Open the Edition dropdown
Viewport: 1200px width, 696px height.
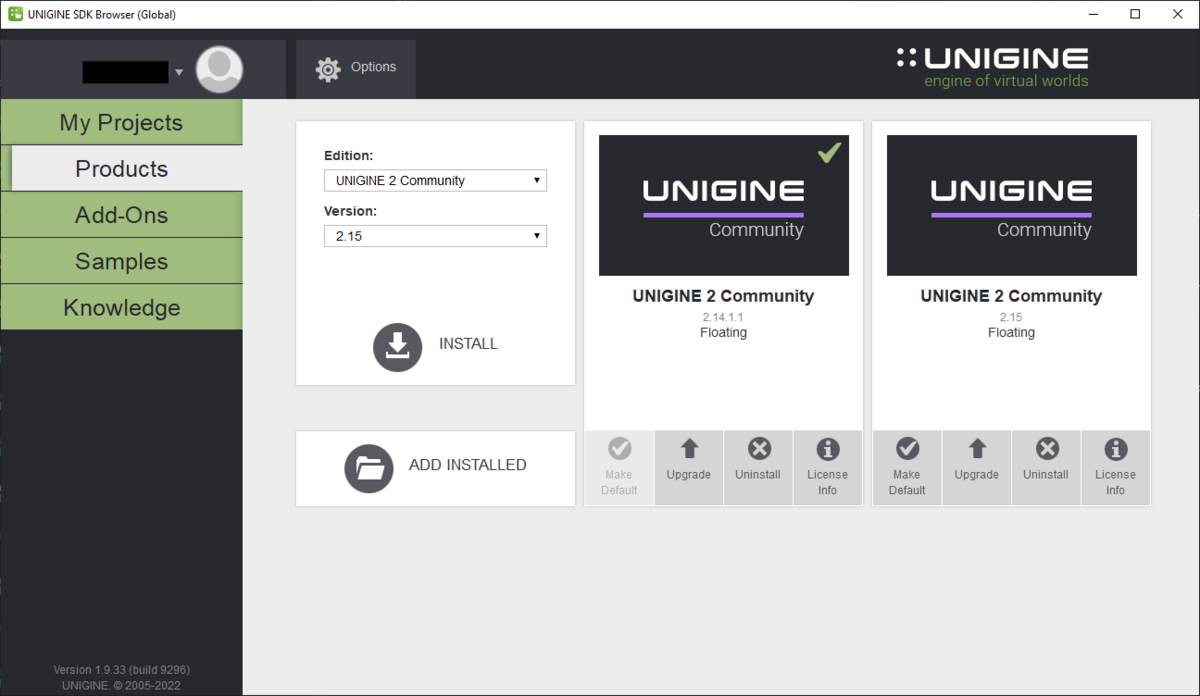click(435, 181)
